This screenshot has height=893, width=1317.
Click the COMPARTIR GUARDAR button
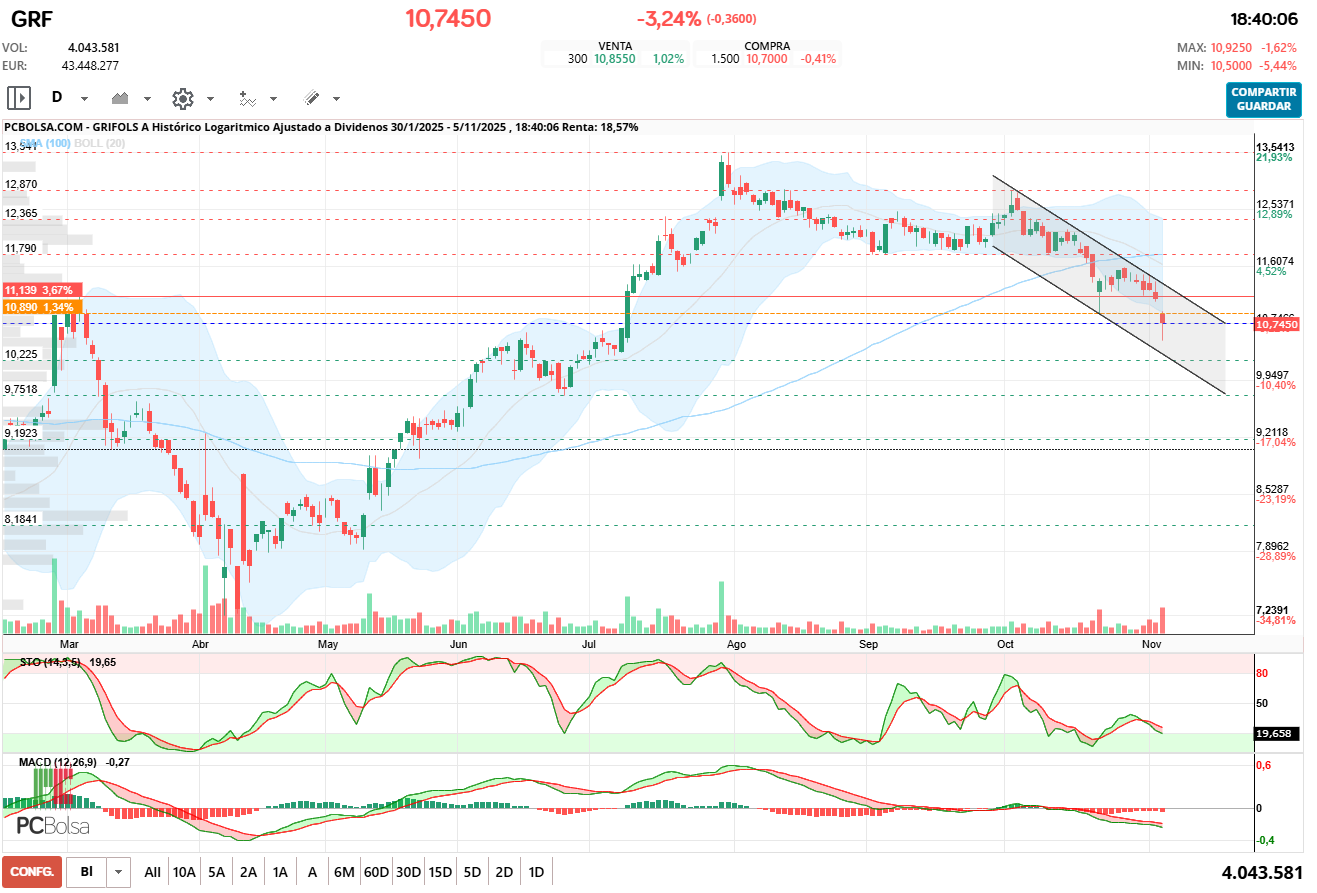point(1264,99)
